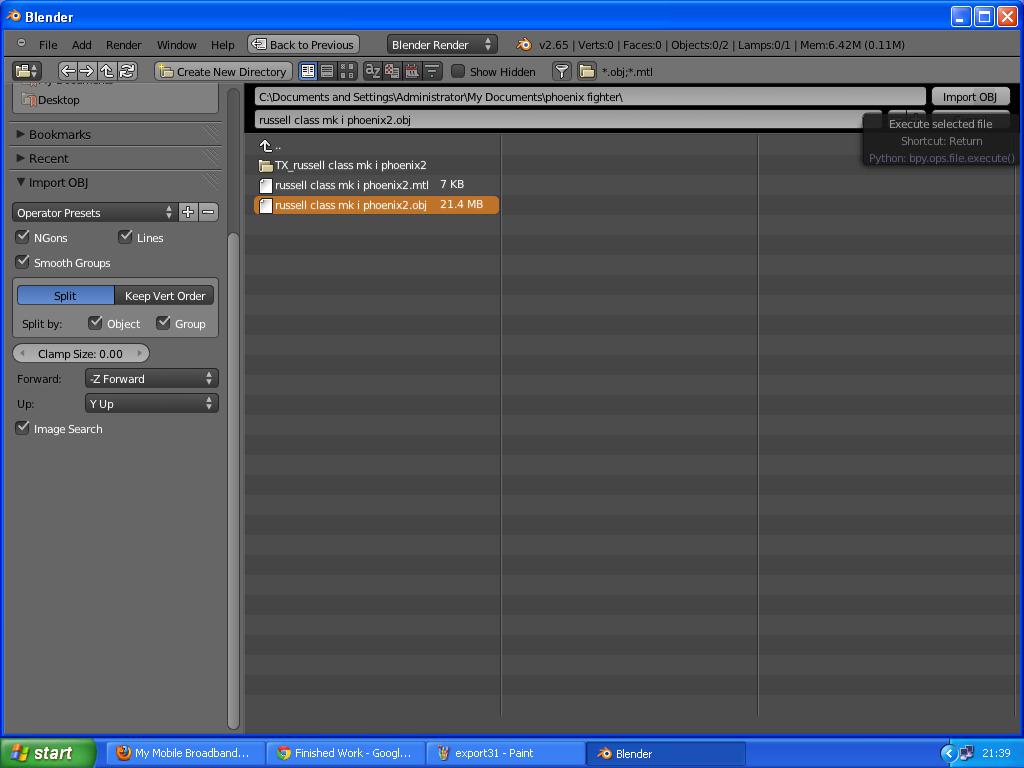Switch to long list display mode
The height and width of the screenshot is (768, 1024).
point(327,71)
